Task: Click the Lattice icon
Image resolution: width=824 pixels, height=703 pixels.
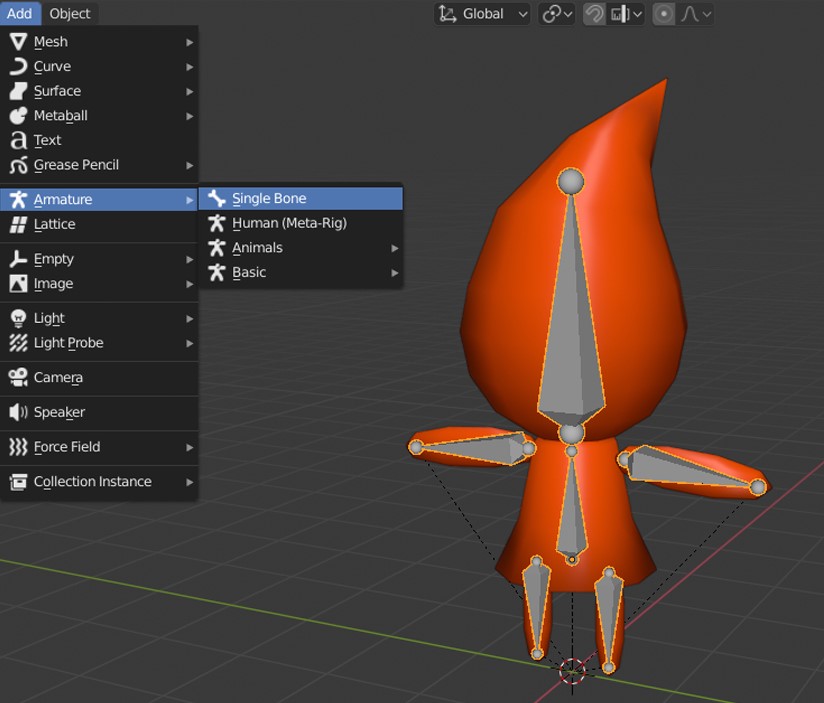Action: point(18,224)
